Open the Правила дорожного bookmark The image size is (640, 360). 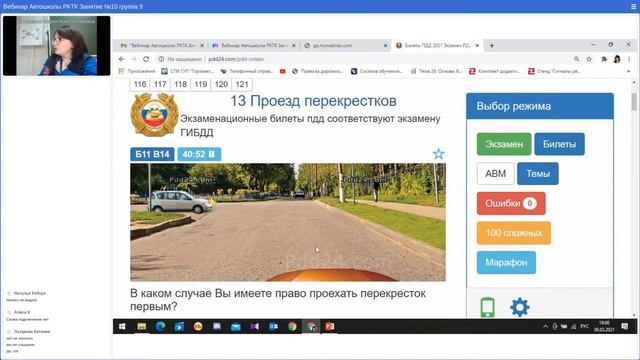click(x=318, y=71)
